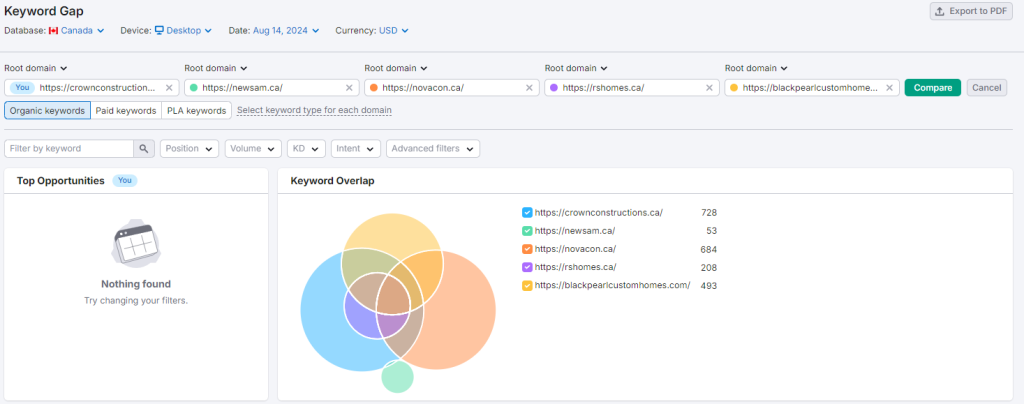
Task: Open the Currency USD dropdown
Action: 394,30
